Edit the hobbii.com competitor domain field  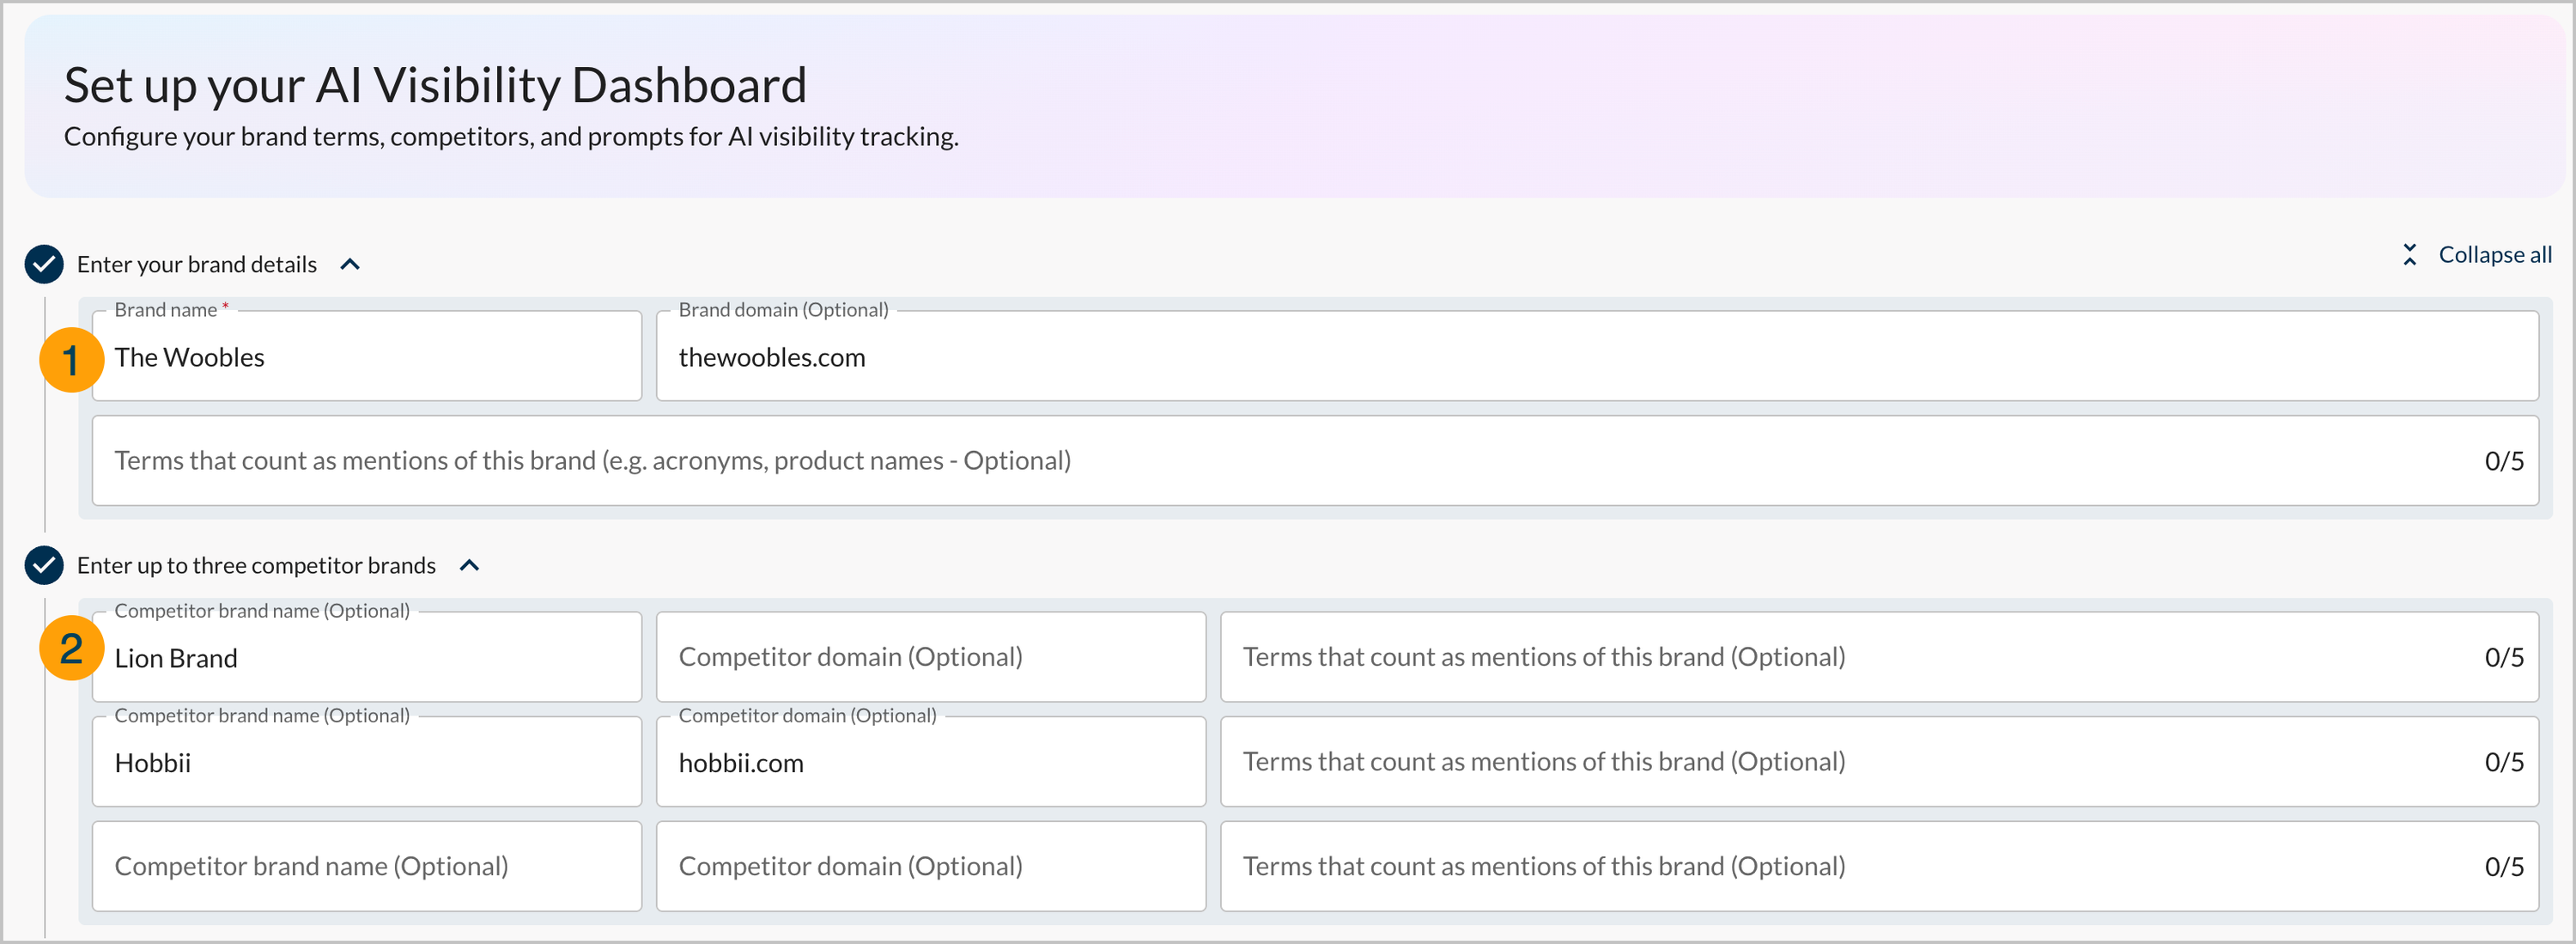click(x=931, y=762)
